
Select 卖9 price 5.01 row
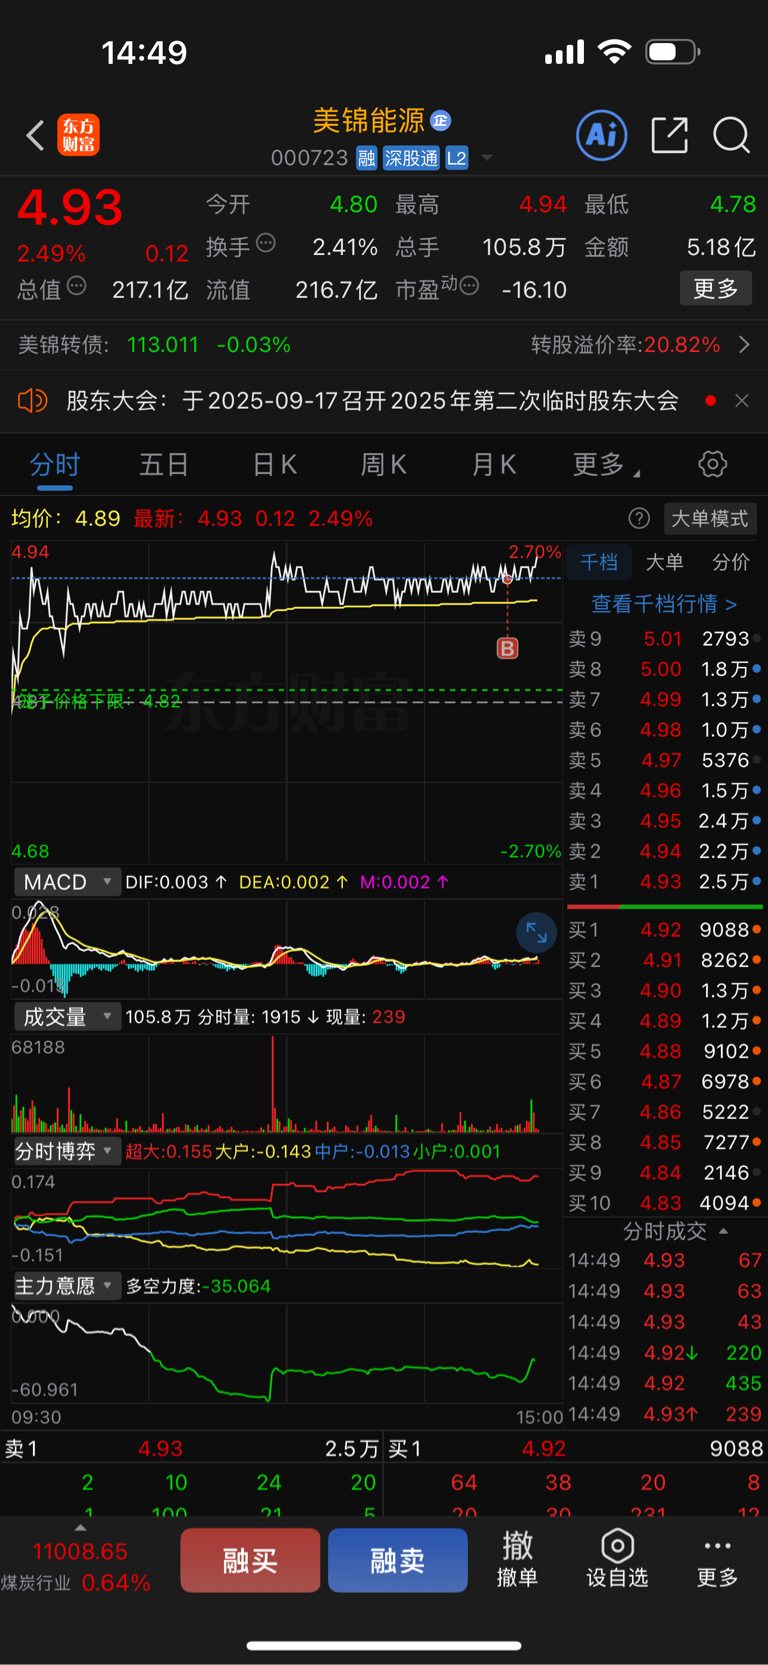point(665,638)
